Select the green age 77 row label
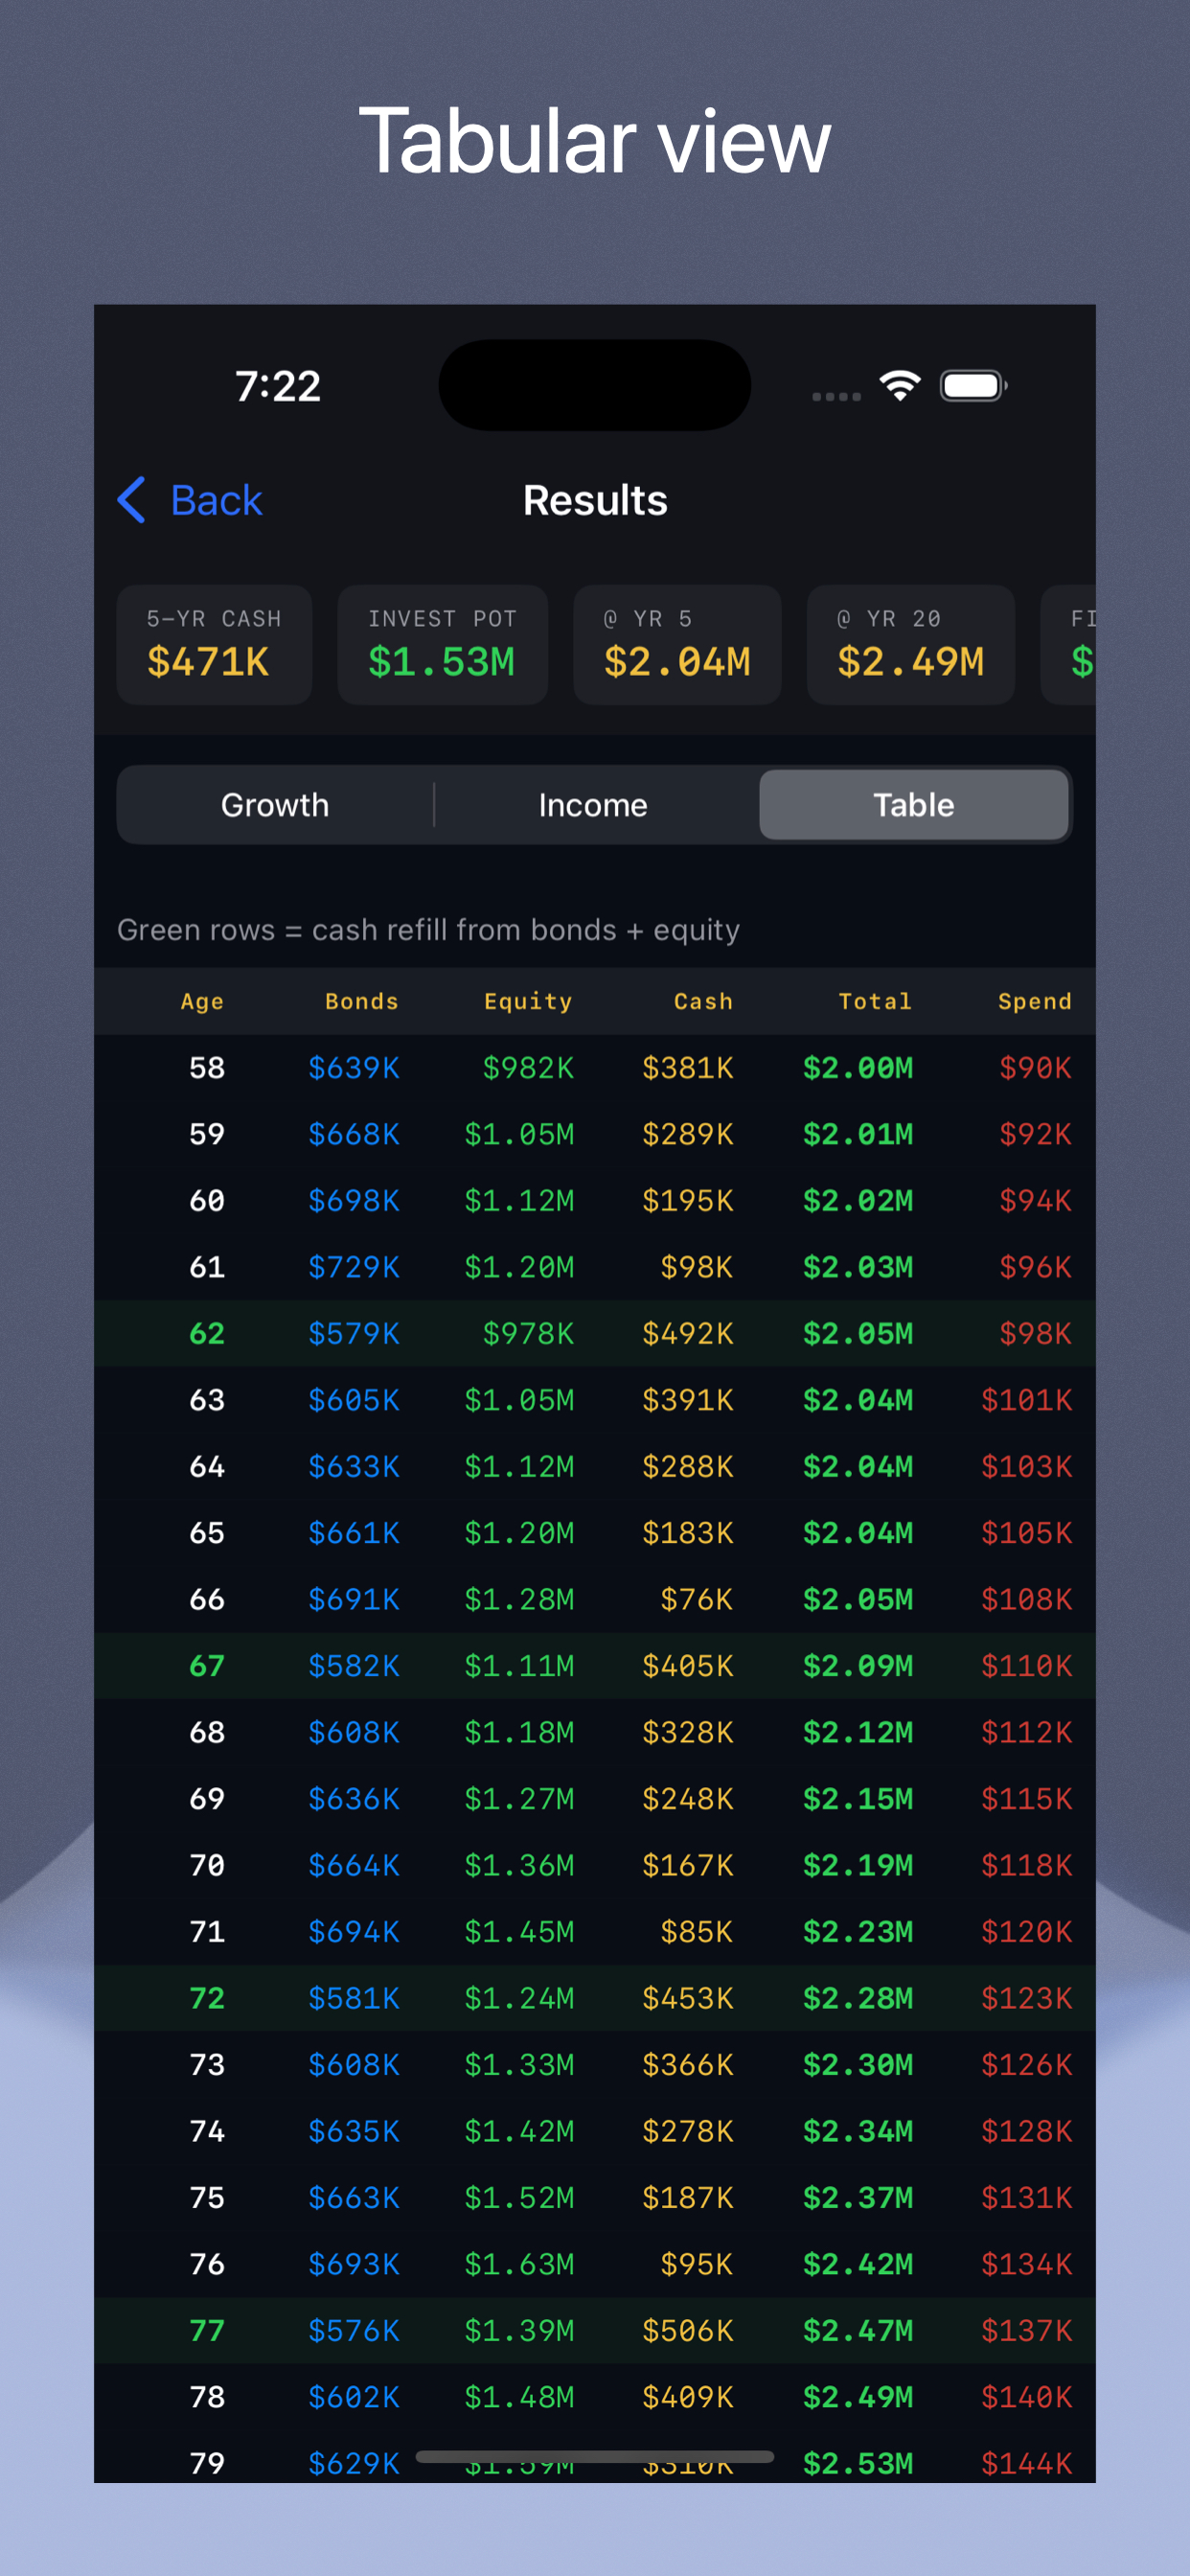Image resolution: width=1190 pixels, height=2576 pixels. click(x=207, y=2331)
